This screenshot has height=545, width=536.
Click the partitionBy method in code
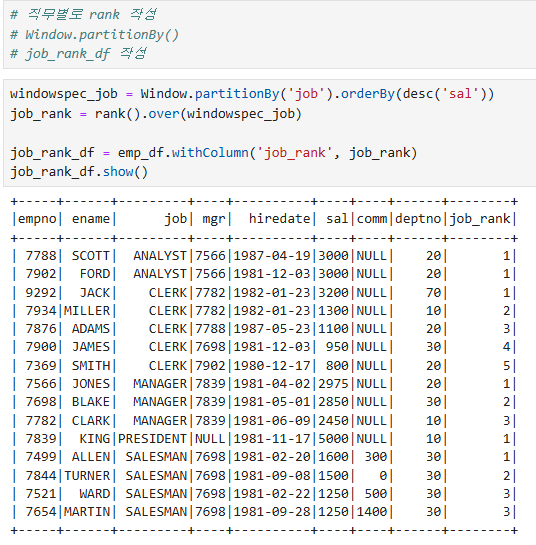[x=237, y=93]
